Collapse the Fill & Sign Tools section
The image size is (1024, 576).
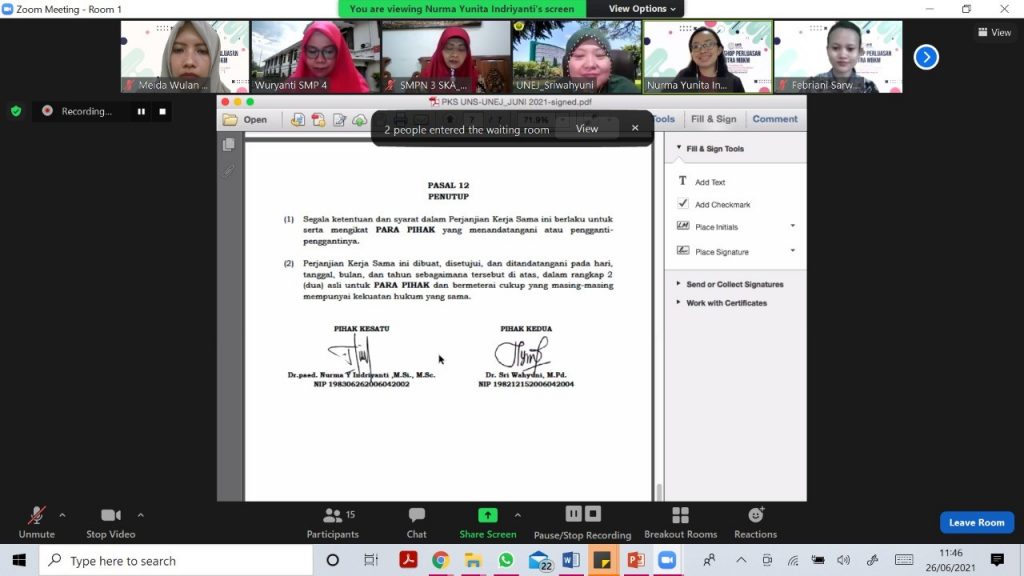[x=679, y=148]
